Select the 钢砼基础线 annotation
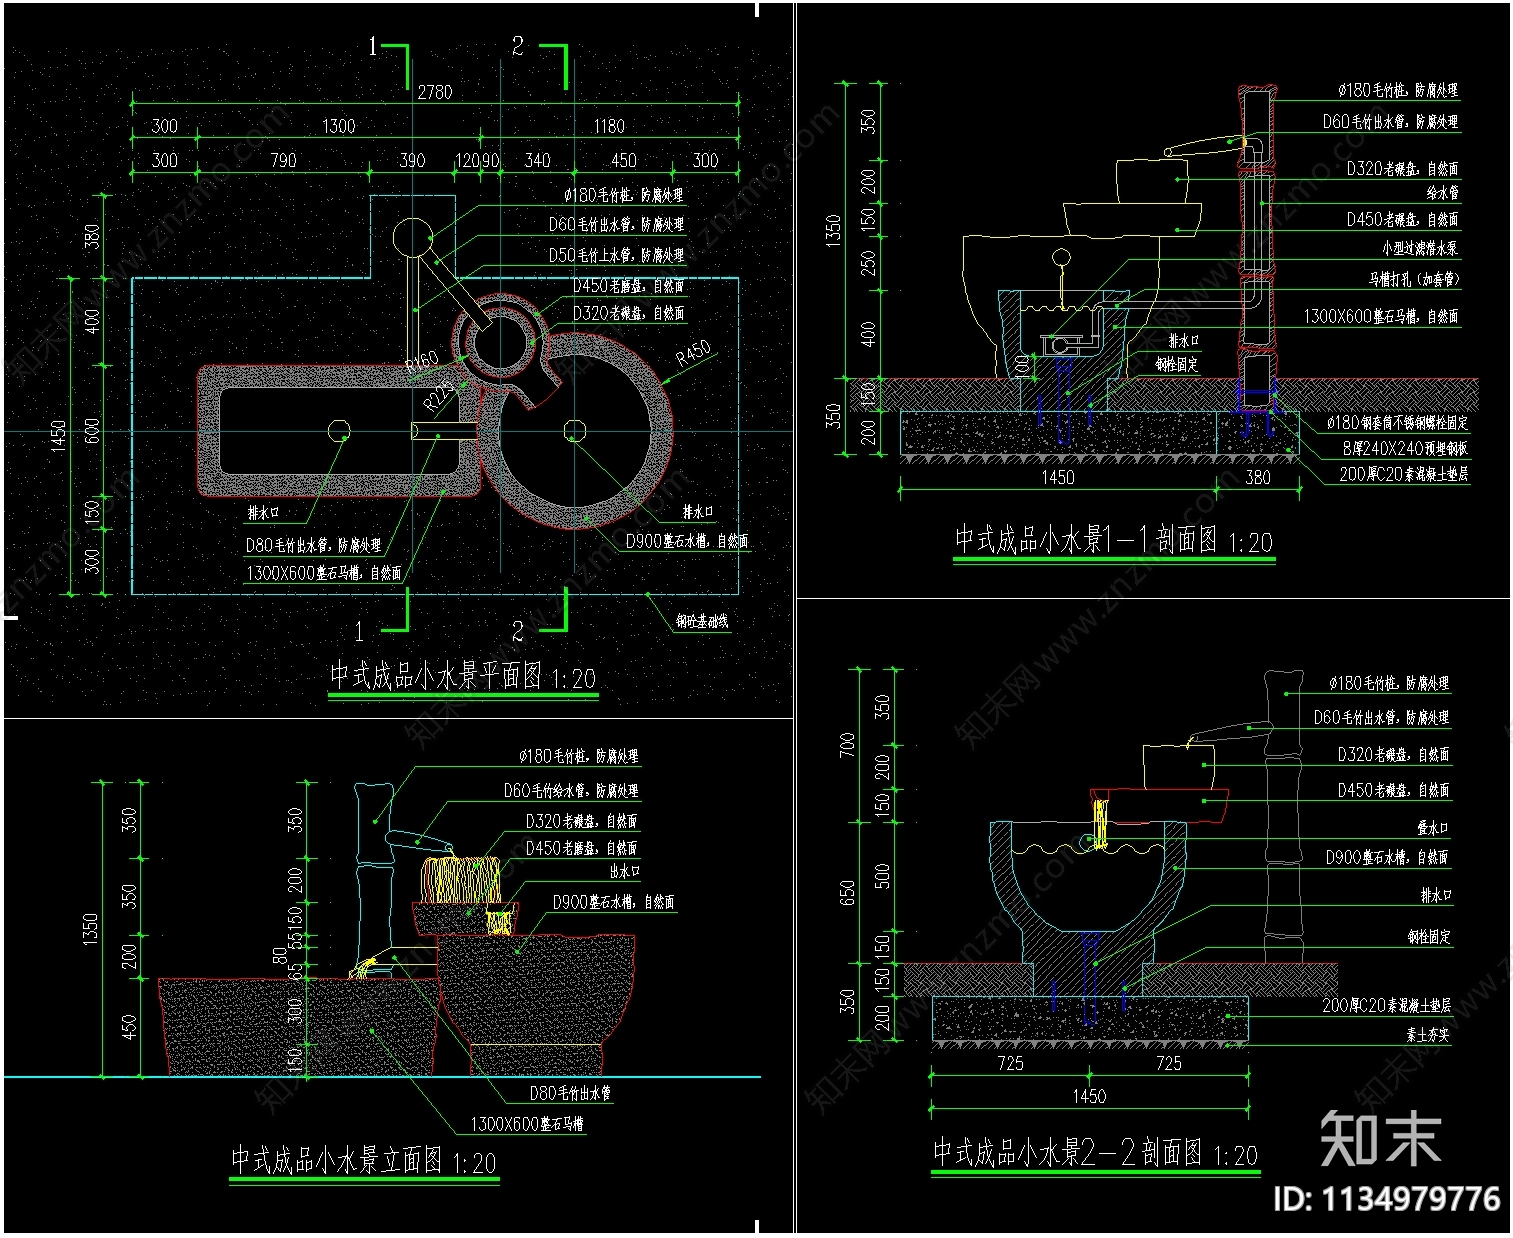Viewport: 1513px width, 1238px height. click(702, 621)
